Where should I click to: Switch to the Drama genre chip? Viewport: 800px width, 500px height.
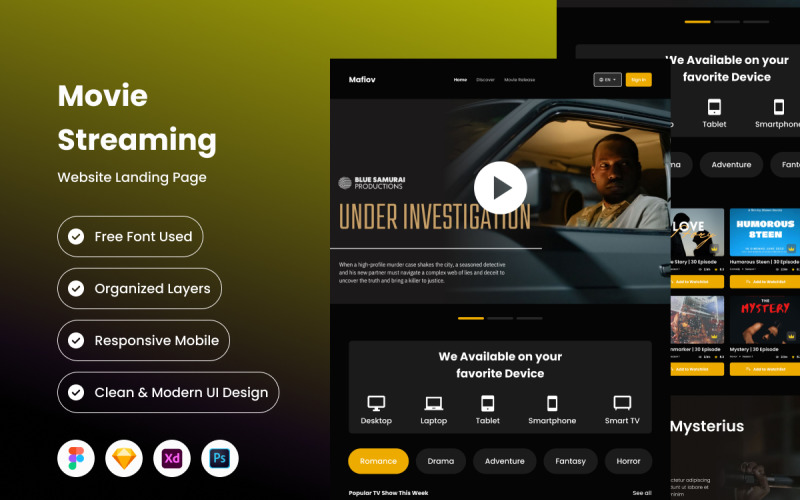(x=441, y=461)
